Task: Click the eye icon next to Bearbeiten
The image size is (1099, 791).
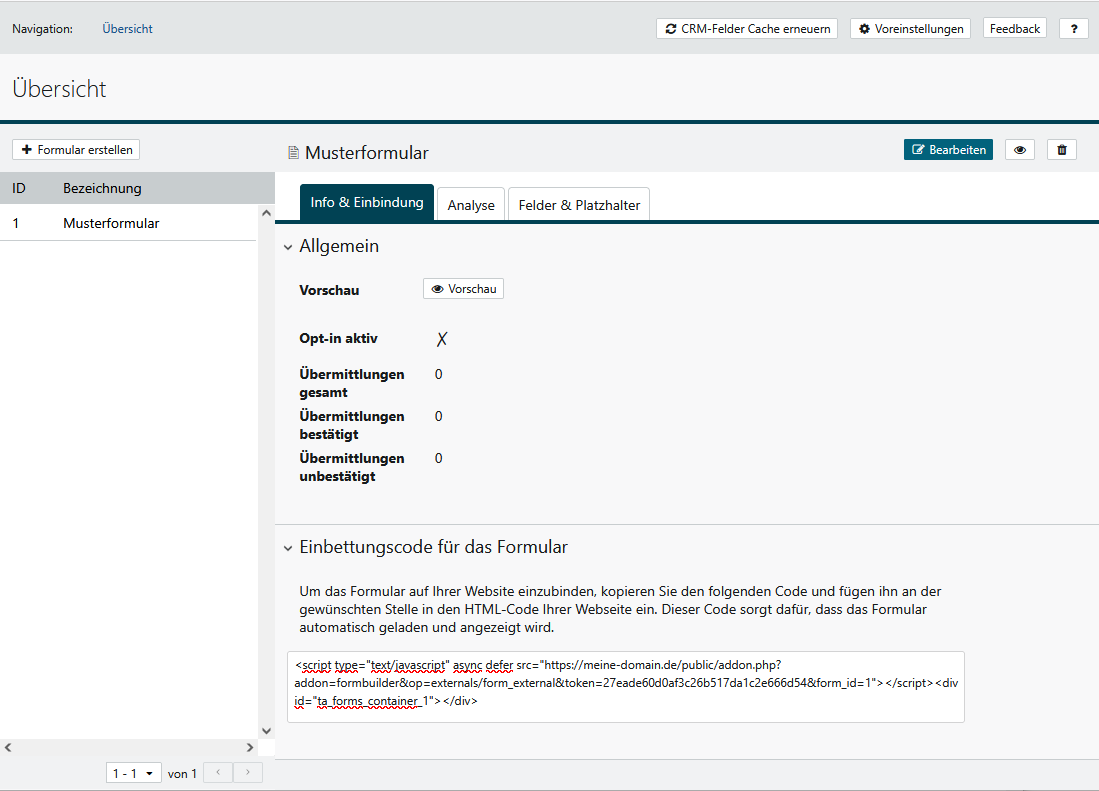Action: click(x=1020, y=150)
